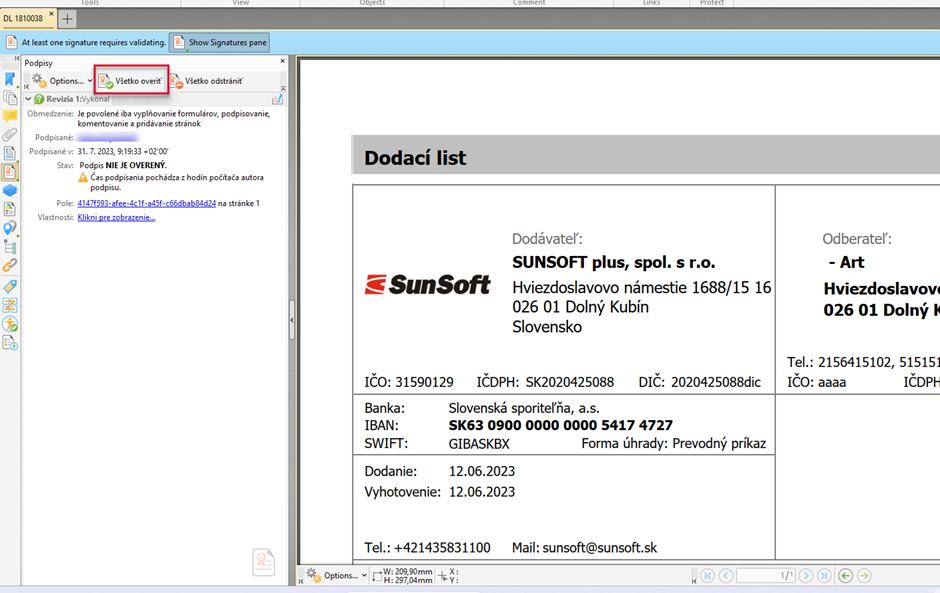The width and height of the screenshot is (940, 593).
Task: Click 'Show Signatures pane' button
Action: 220,42
